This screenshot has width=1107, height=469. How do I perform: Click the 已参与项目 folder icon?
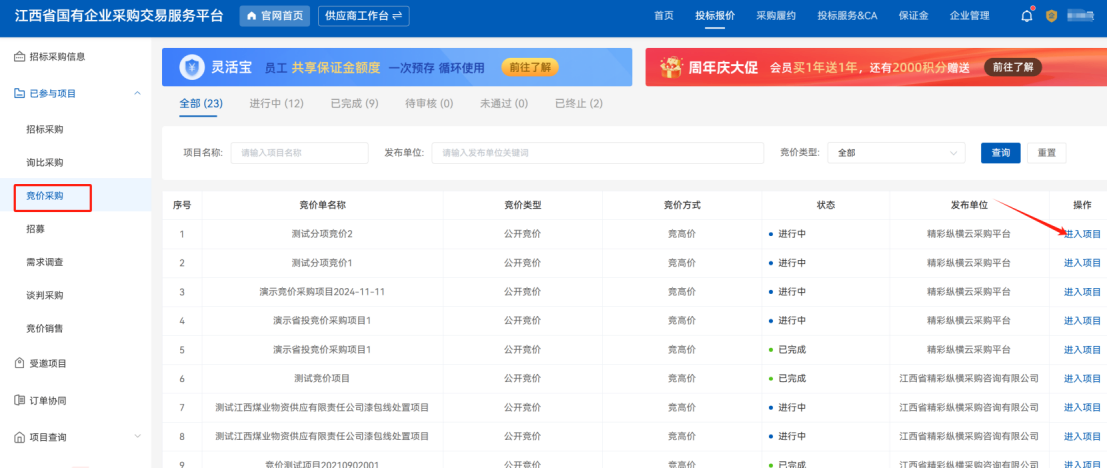click(x=20, y=93)
